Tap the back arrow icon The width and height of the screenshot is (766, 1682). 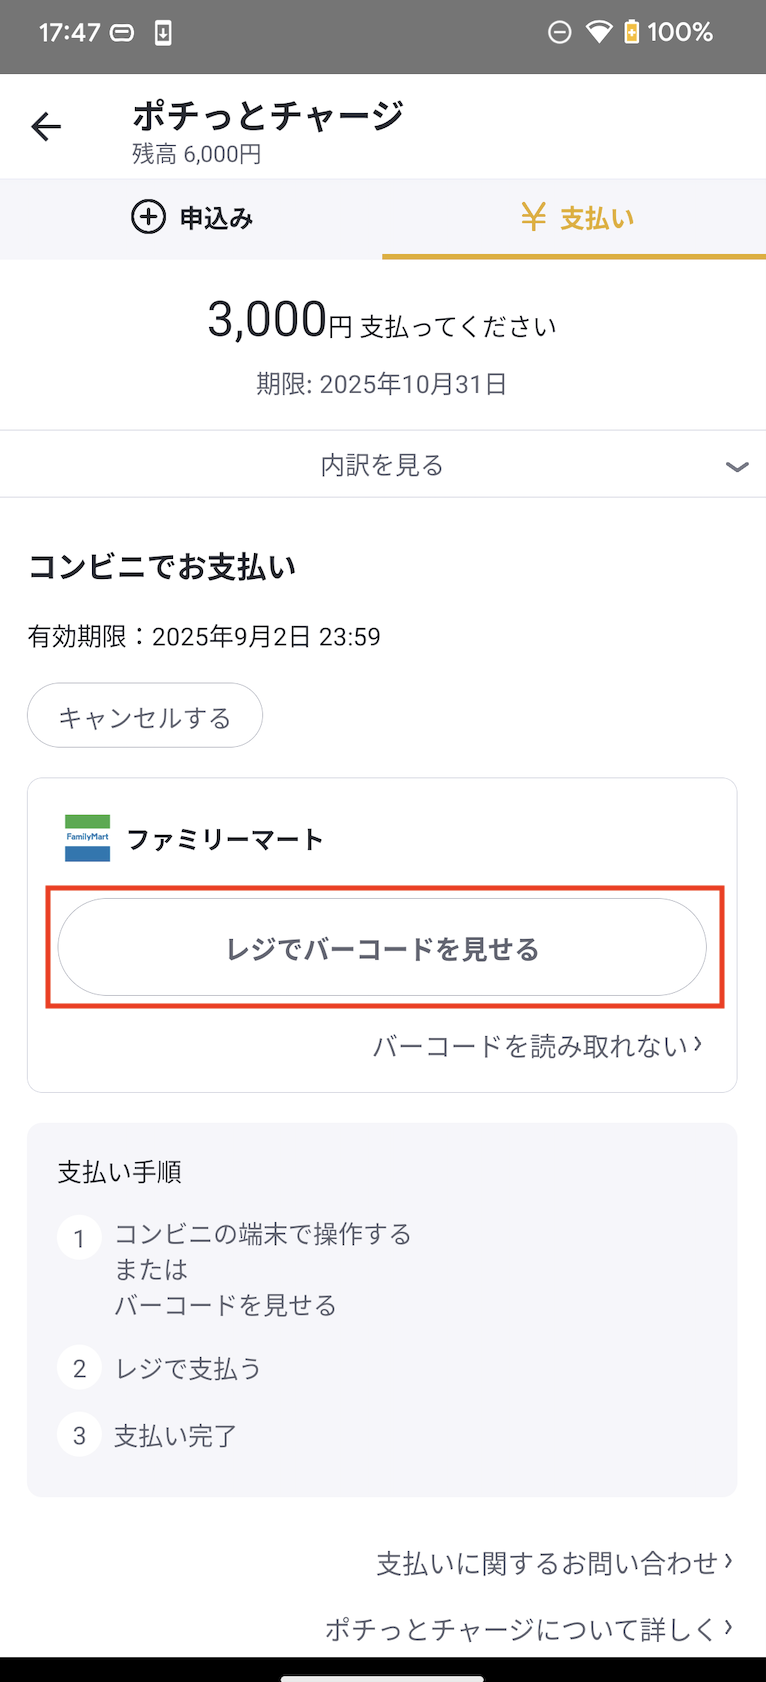coord(46,127)
